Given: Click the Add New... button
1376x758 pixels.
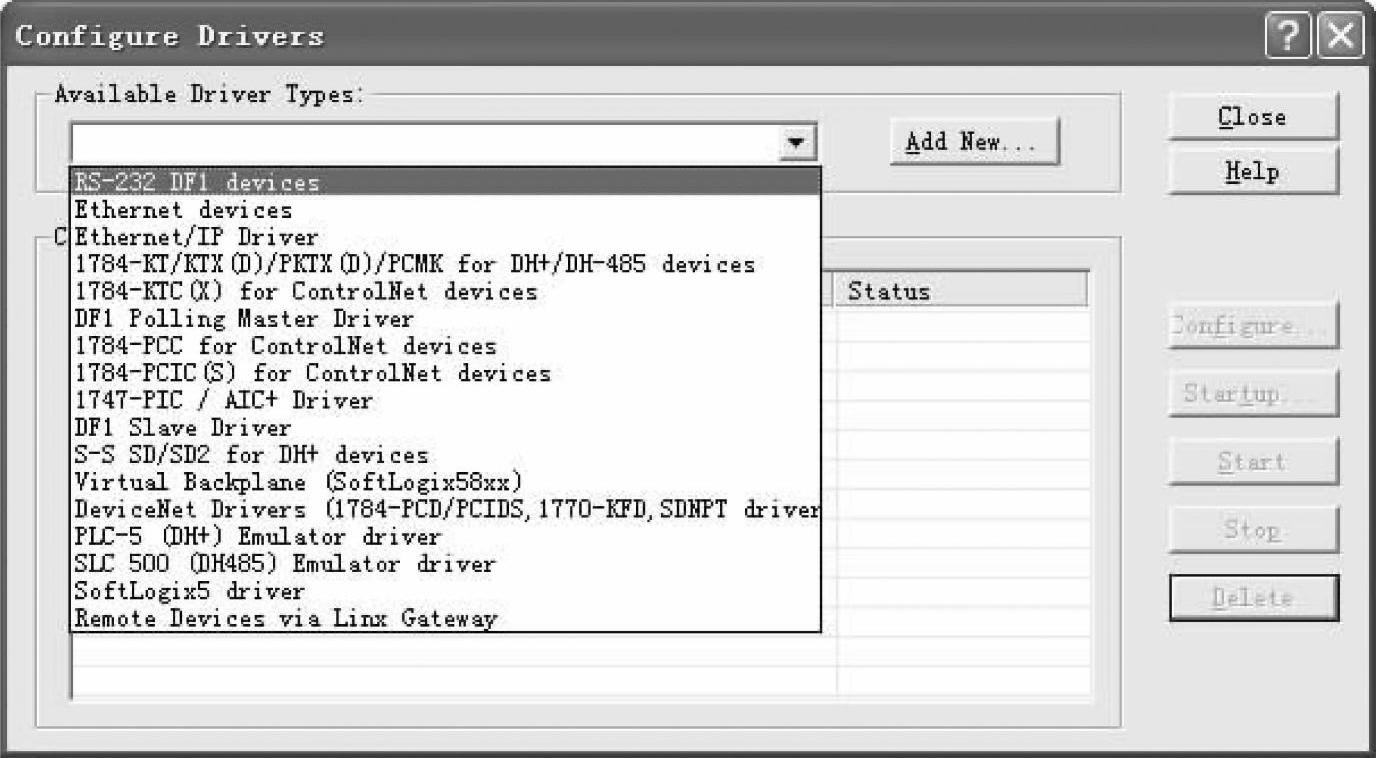Looking at the screenshot, I should pyautogui.click(x=974, y=142).
